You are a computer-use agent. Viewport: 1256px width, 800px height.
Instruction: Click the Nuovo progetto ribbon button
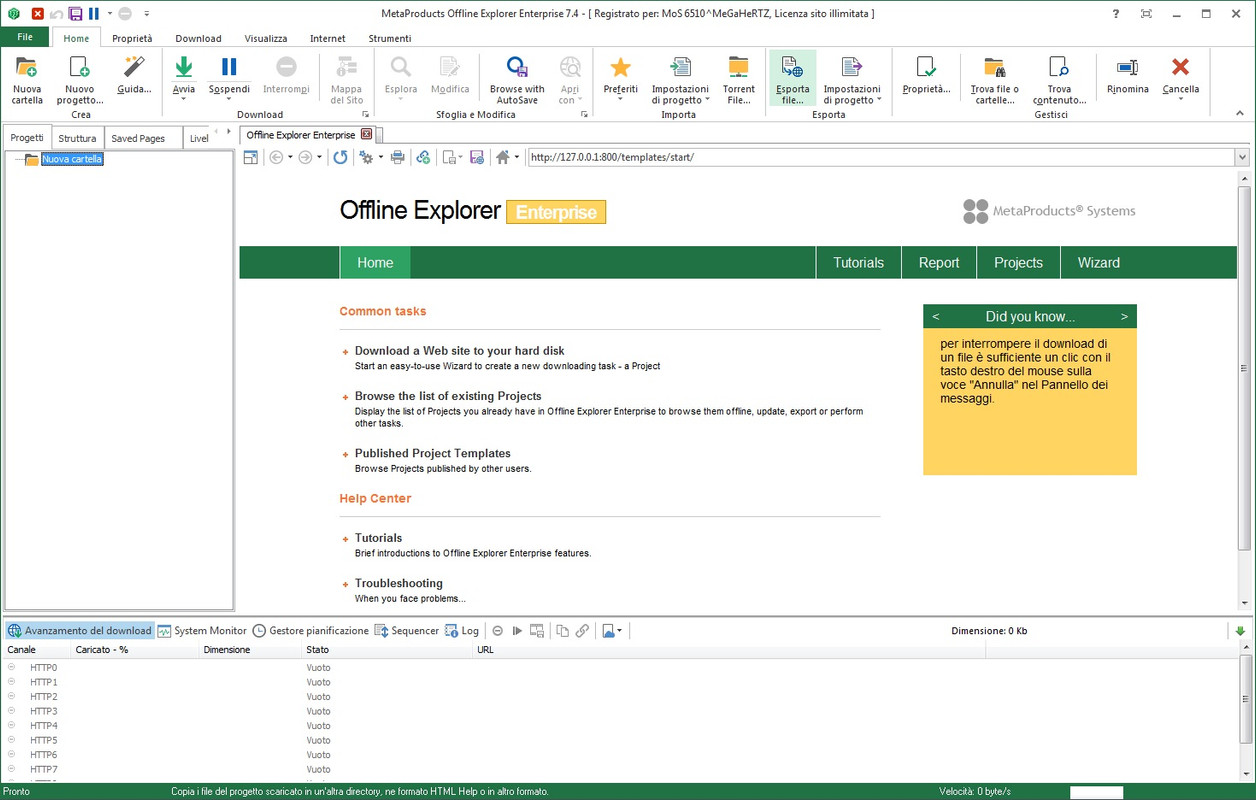[x=79, y=80]
